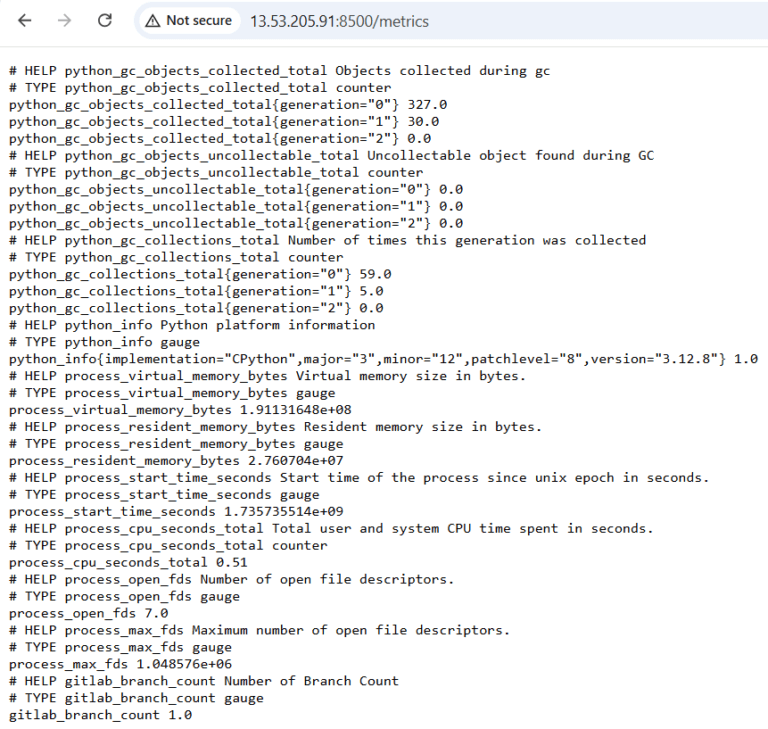Click the process_virtual_memory_bytes value line
Image resolution: width=768 pixels, height=729 pixels.
tap(180, 410)
